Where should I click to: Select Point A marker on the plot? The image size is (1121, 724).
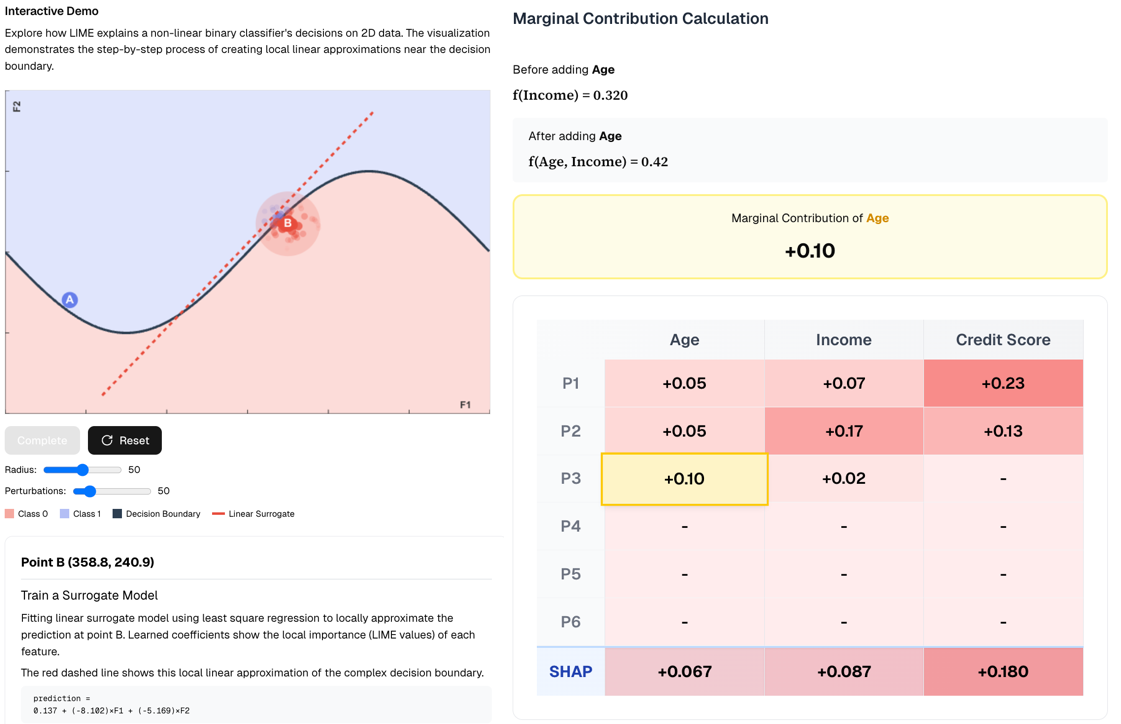[x=69, y=298]
